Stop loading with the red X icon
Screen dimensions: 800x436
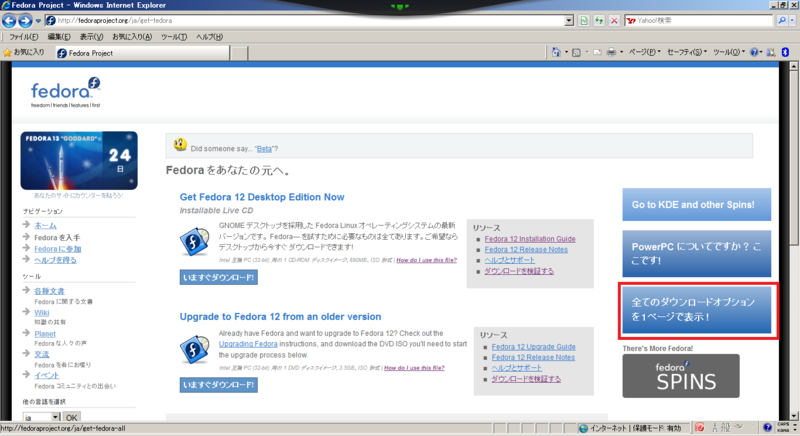coord(614,20)
